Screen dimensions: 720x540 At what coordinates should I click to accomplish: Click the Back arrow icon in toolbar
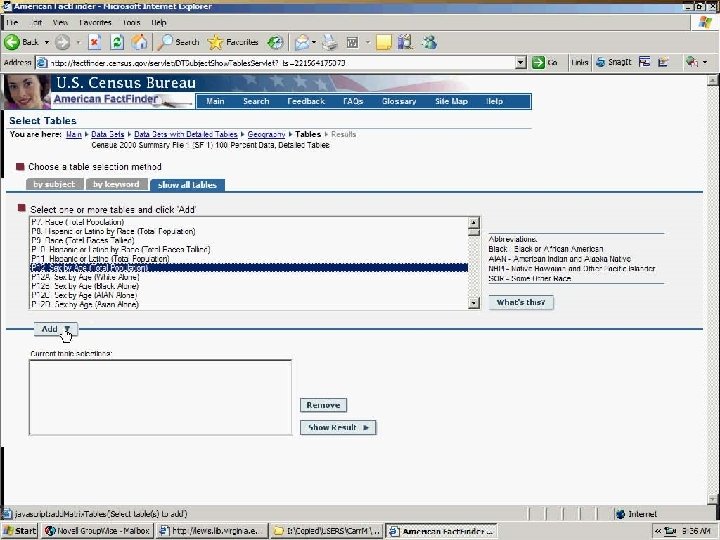12,42
